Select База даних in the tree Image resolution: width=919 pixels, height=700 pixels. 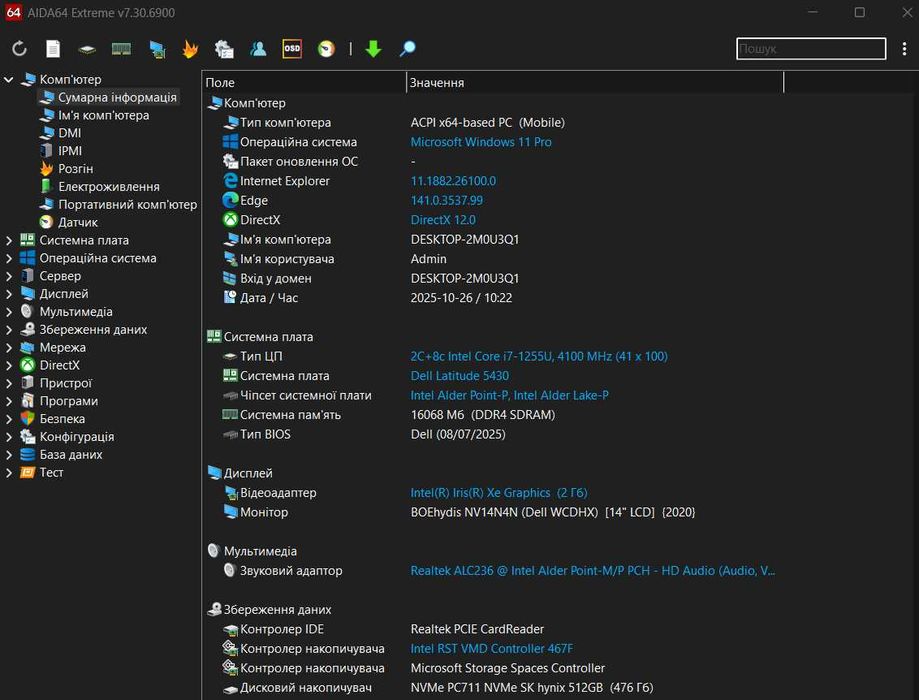pos(71,455)
